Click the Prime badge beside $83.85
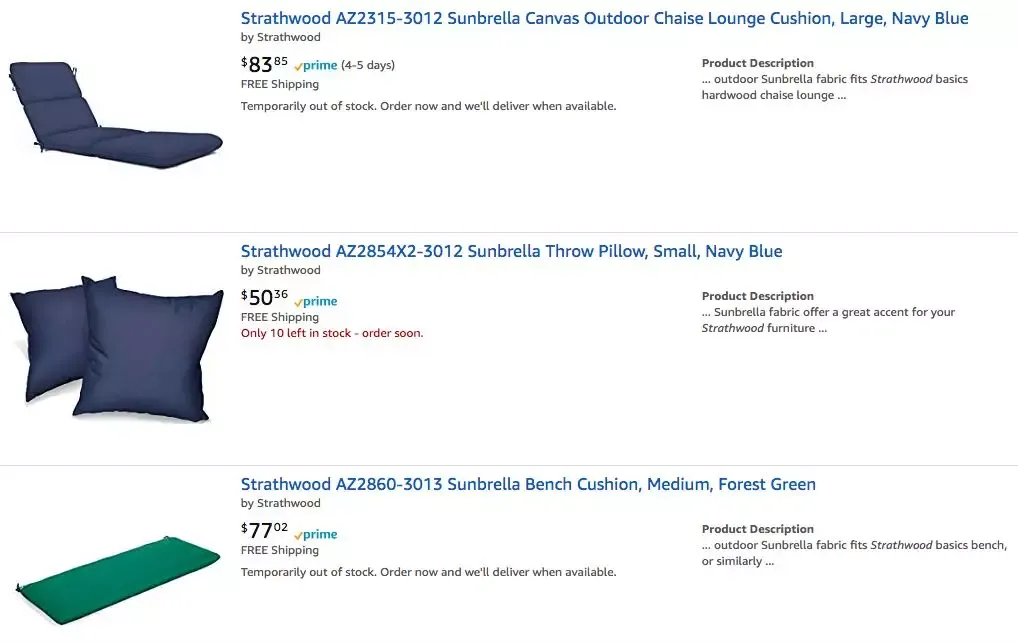This screenshot has height=642, width=1018. pyautogui.click(x=316, y=66)
